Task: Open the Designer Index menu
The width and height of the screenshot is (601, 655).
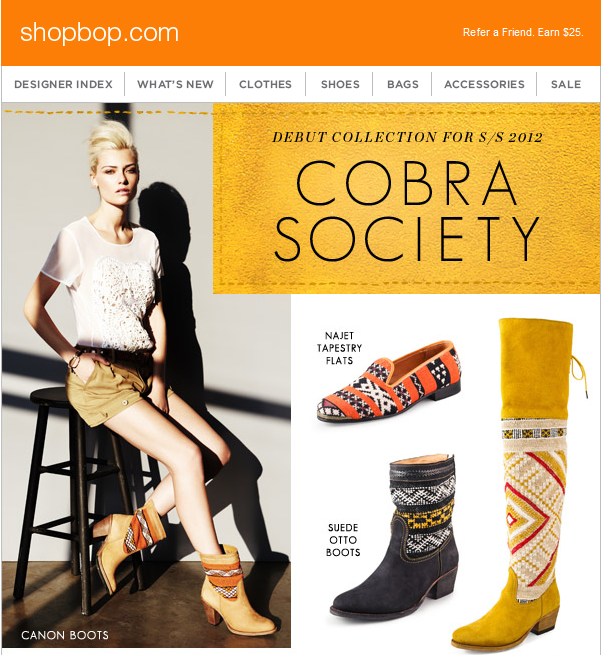Action: [x=63, y=84]
